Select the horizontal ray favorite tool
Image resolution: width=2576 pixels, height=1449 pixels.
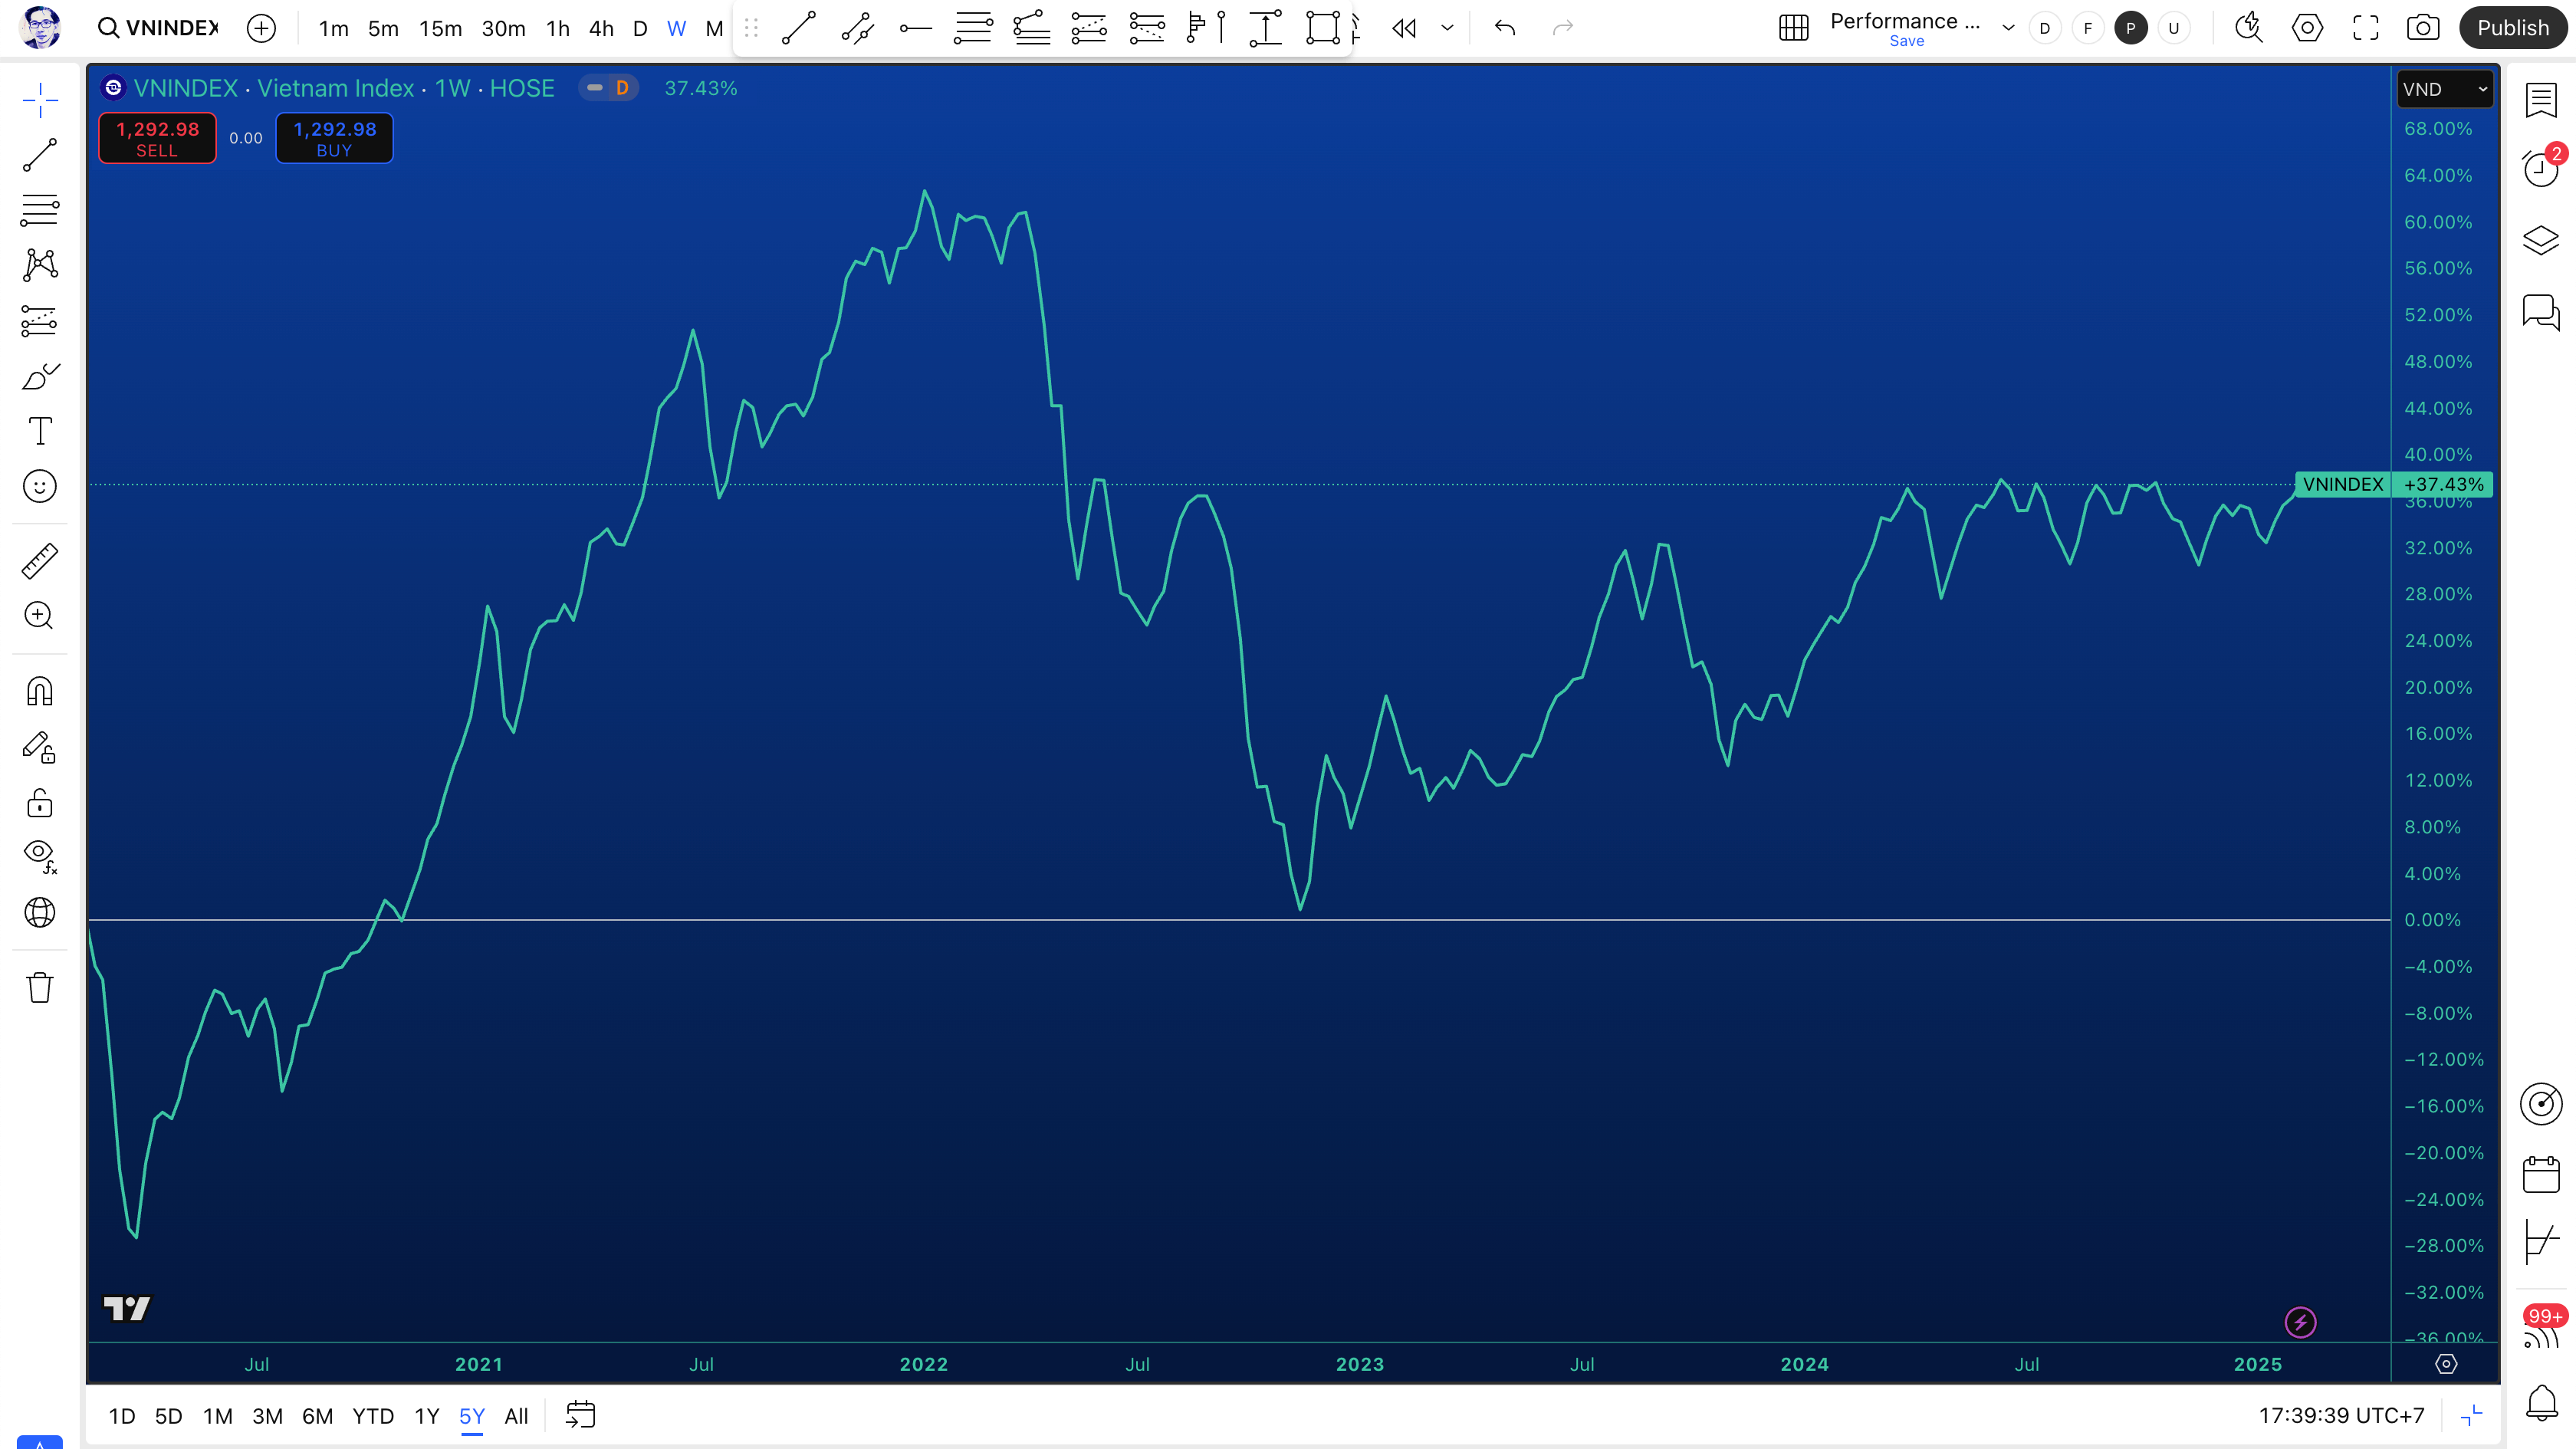pyautogui.click(x=915, y=28)
